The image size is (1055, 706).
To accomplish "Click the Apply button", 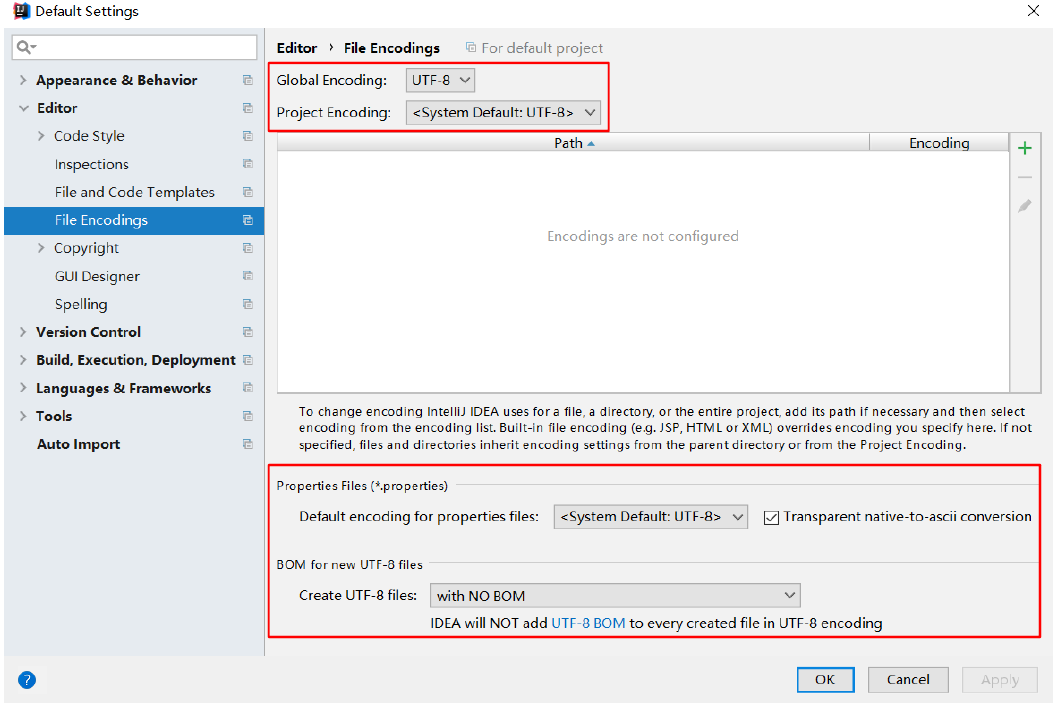I will pyautogui.click(x=1000, y=680).
